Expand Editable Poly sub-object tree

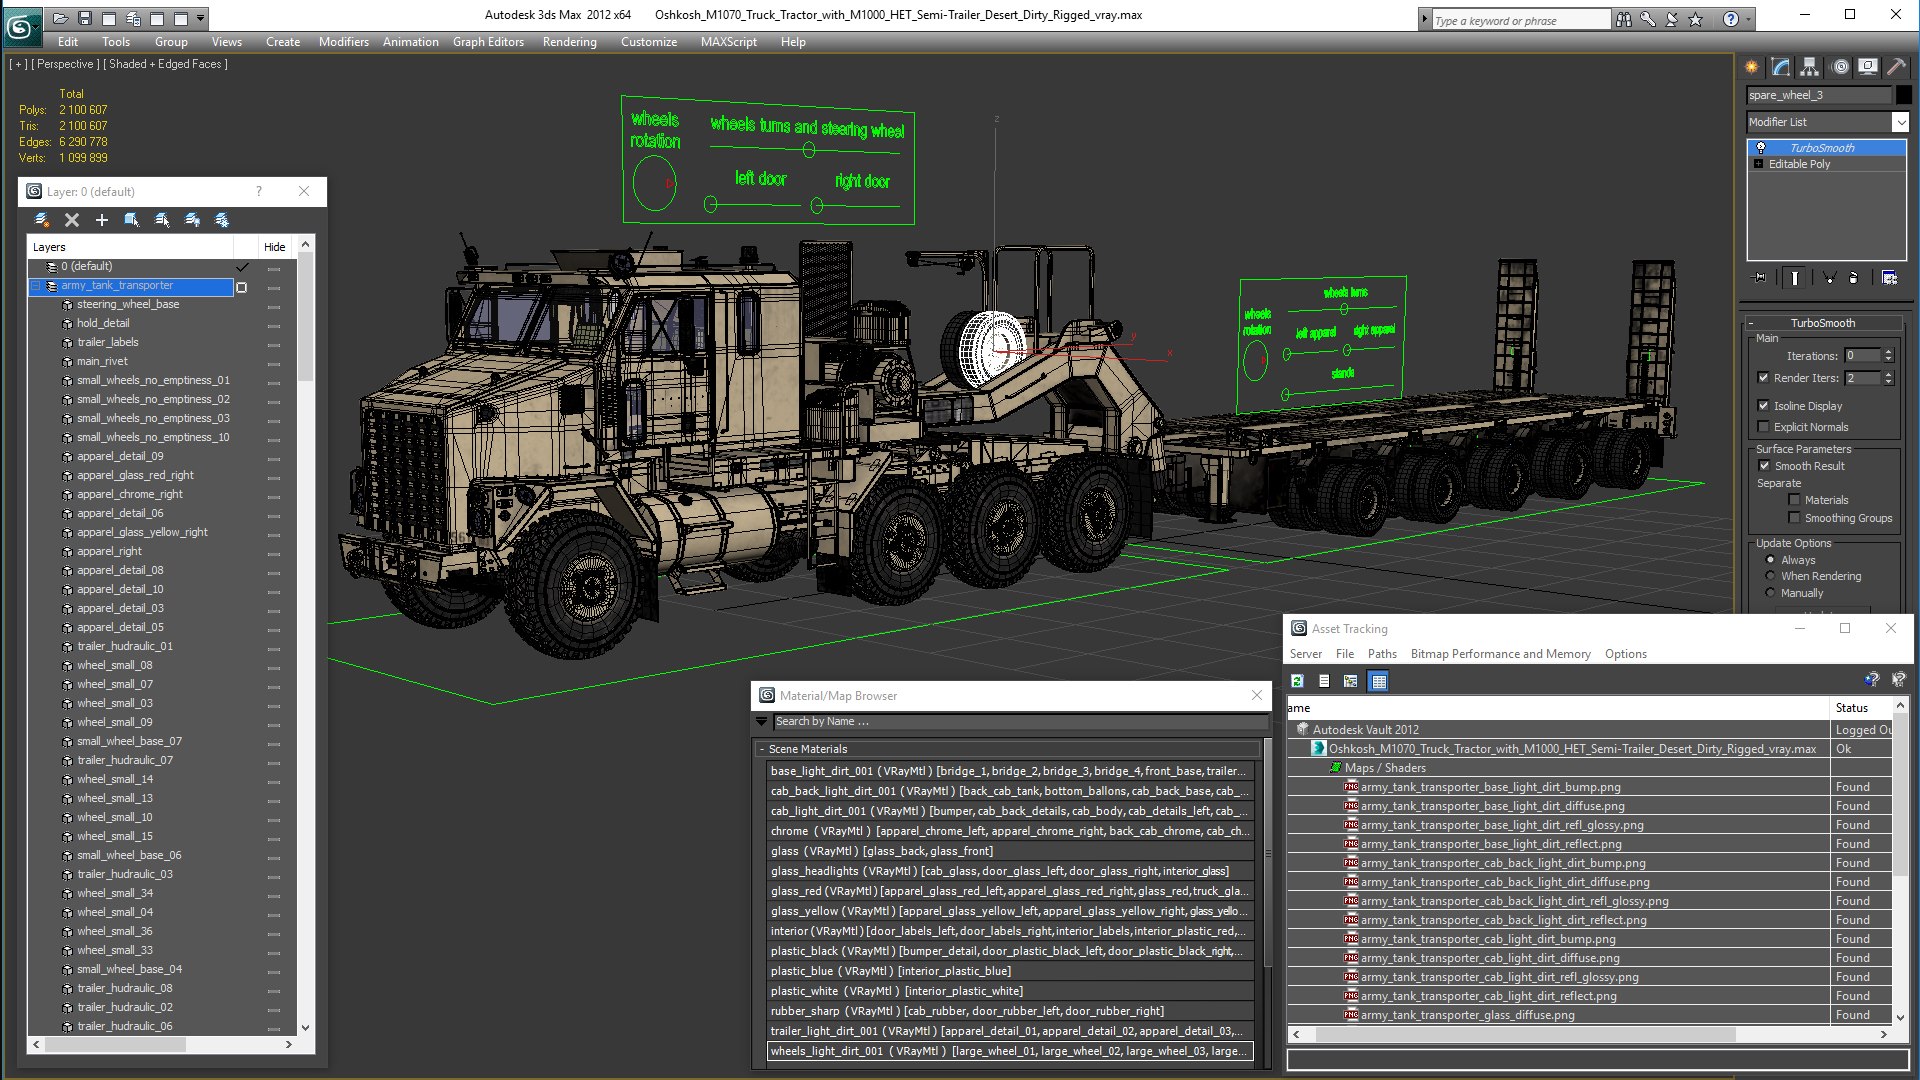click(1759, 164)
